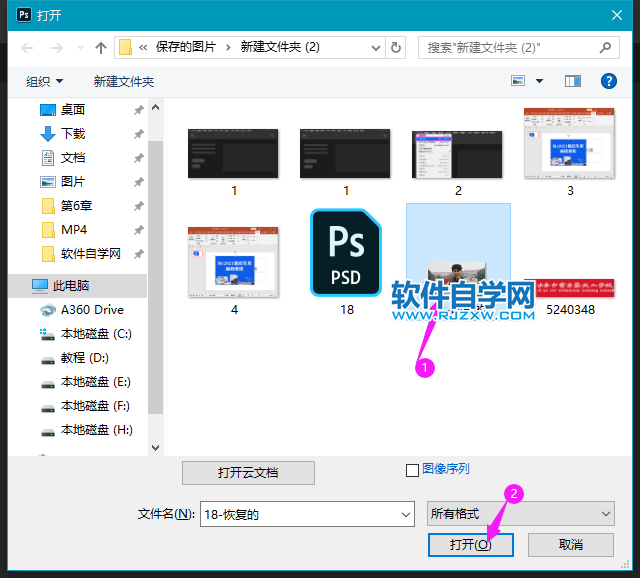Image resolution: width=640 pixels, height=578 pixels.
Task: Open the MP4 folder shortcut
Action: pyautogui.click(x=74, y=229)
